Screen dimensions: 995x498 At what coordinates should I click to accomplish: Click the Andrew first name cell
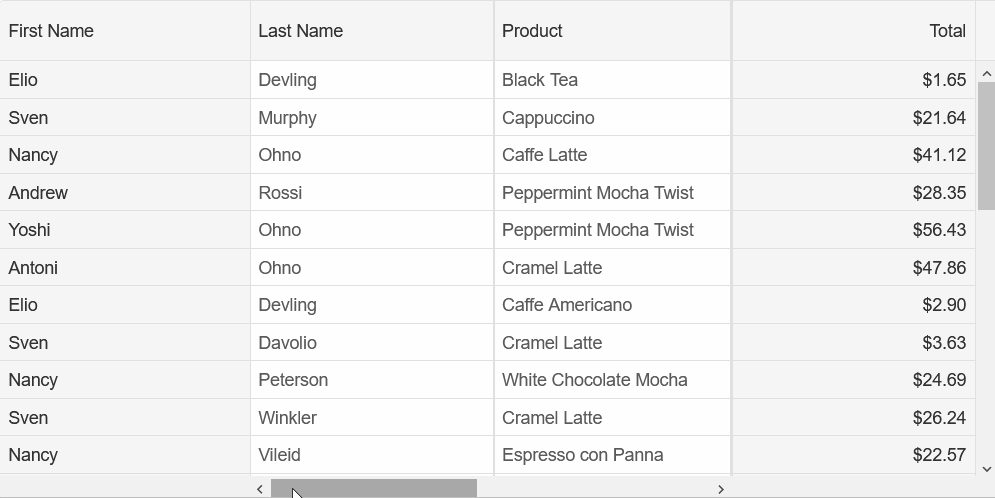[x=125, y=192]
